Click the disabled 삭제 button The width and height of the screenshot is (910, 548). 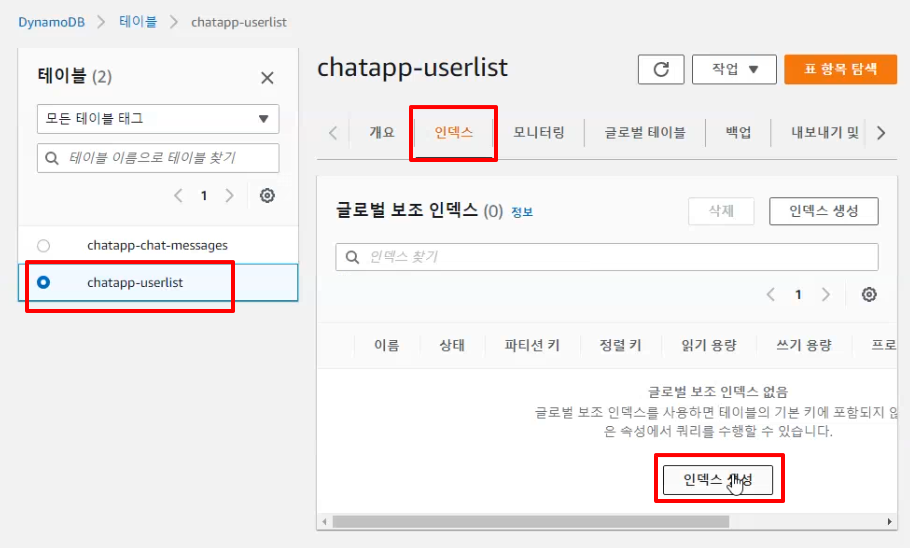click(x=721, y=211)
